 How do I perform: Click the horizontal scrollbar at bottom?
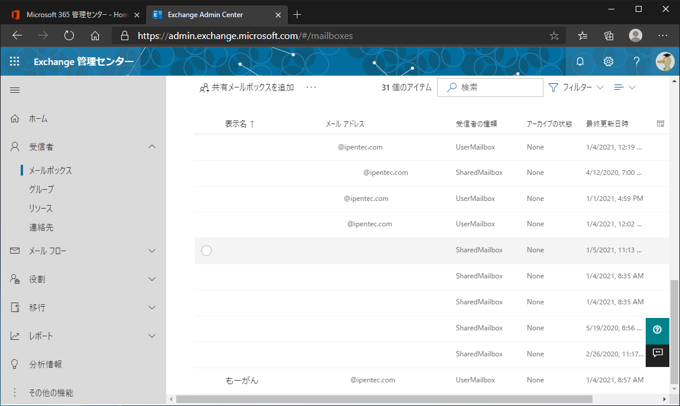pos(400,399)
